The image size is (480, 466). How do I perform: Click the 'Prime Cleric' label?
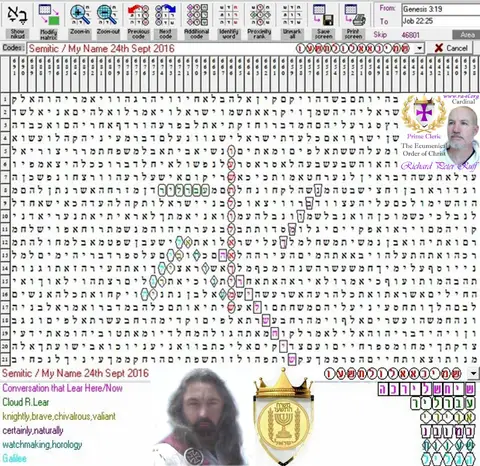tap(424, 136)
